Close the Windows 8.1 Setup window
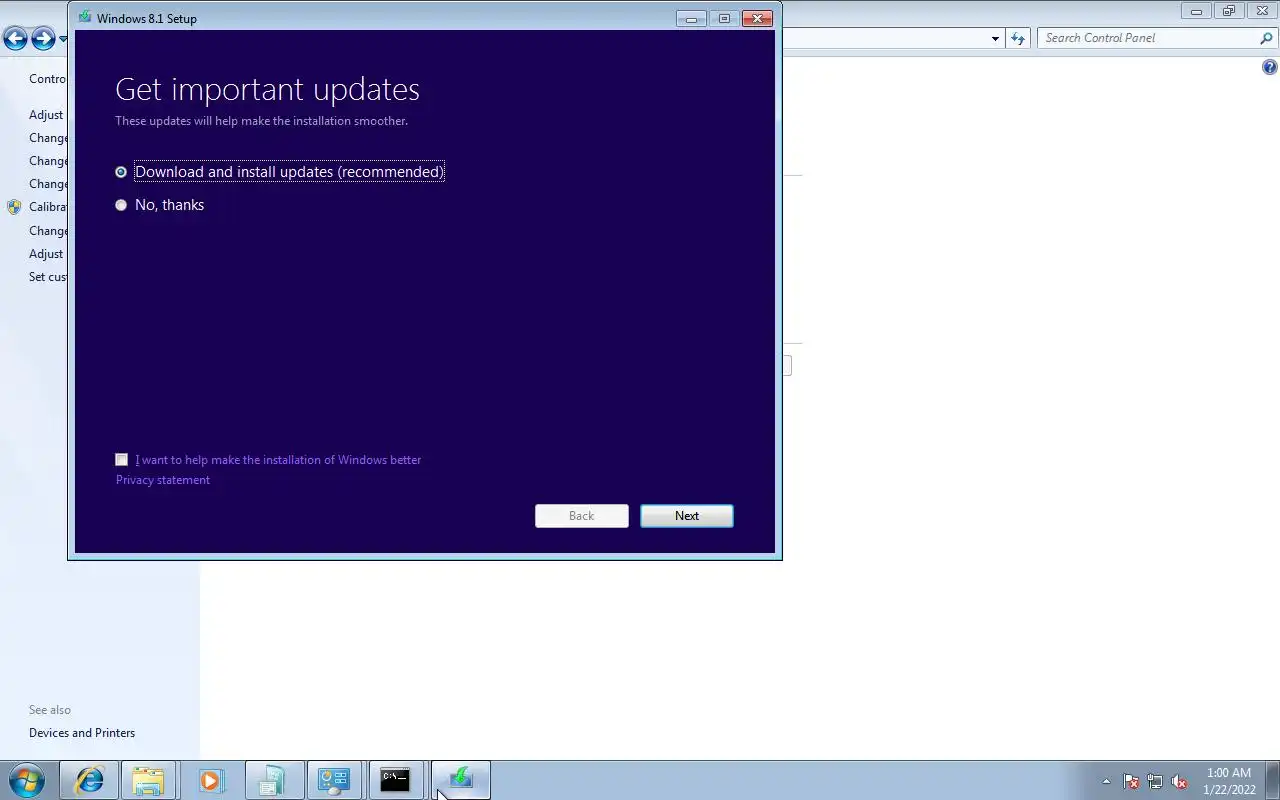 [757, 18]
